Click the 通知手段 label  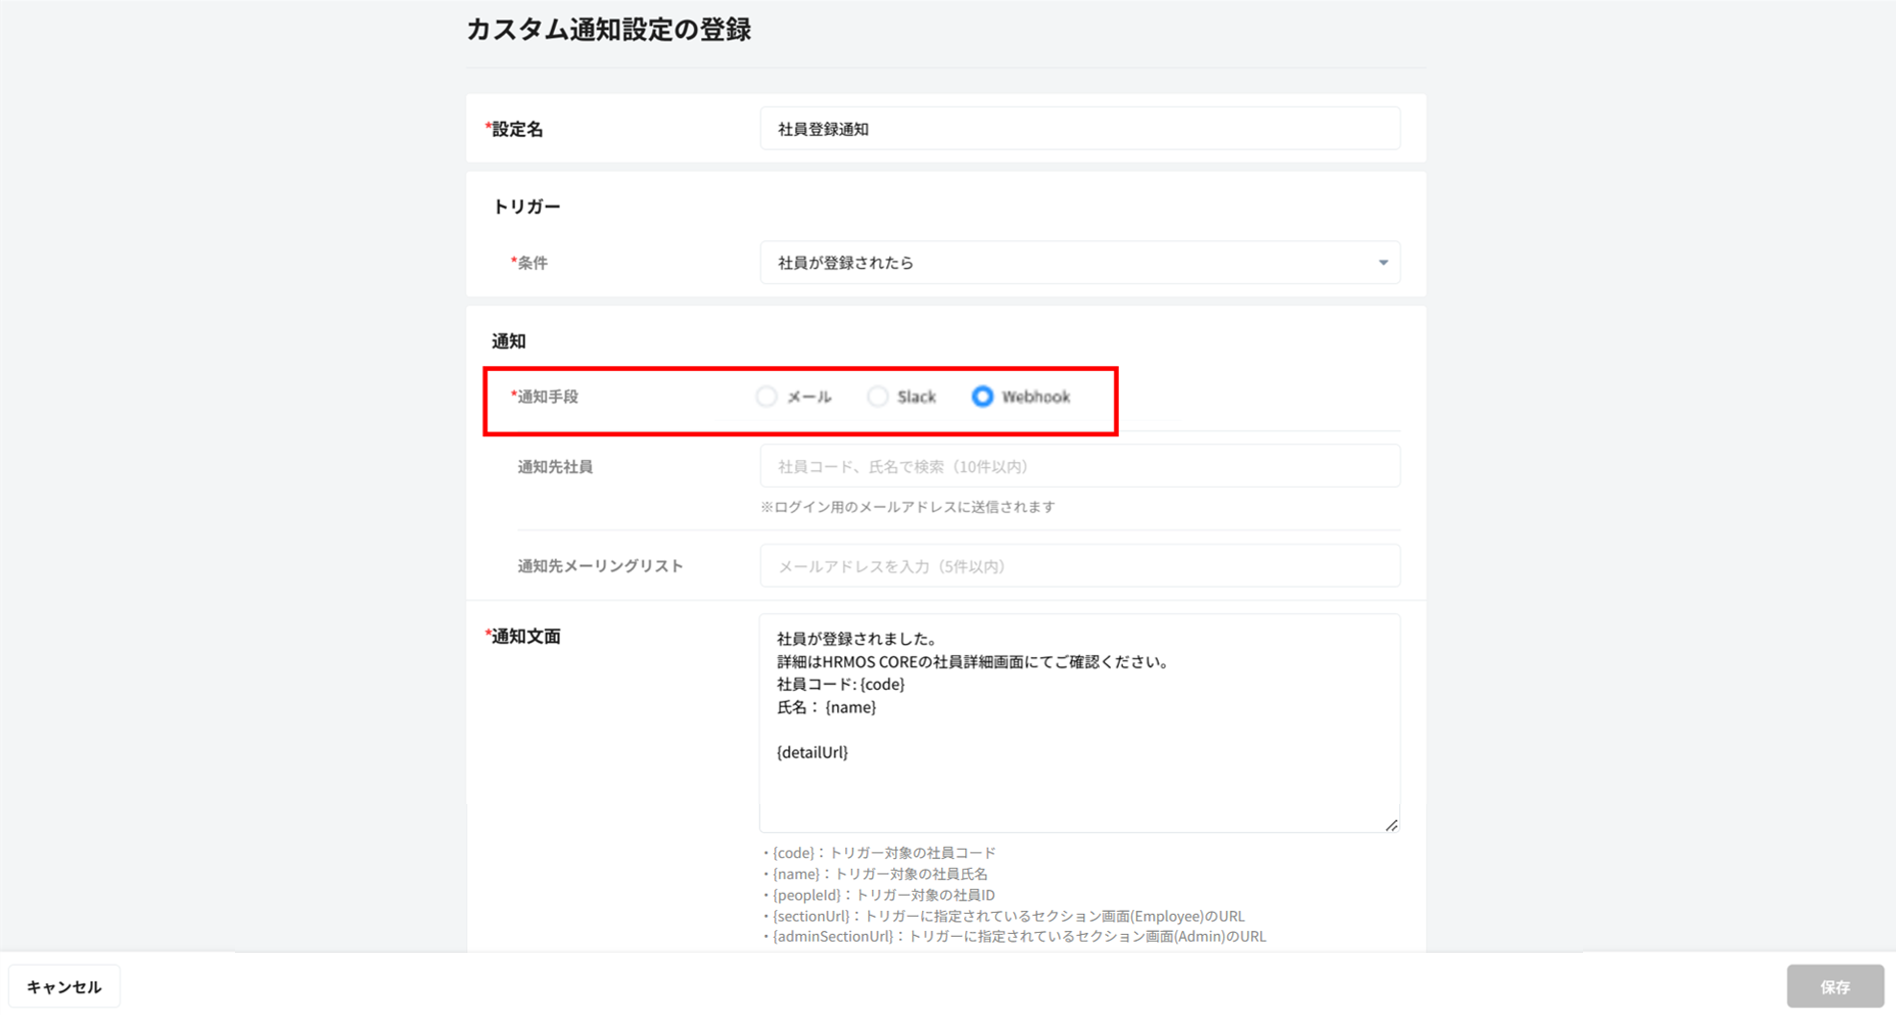pyautogui.click(x=547, y=397)
